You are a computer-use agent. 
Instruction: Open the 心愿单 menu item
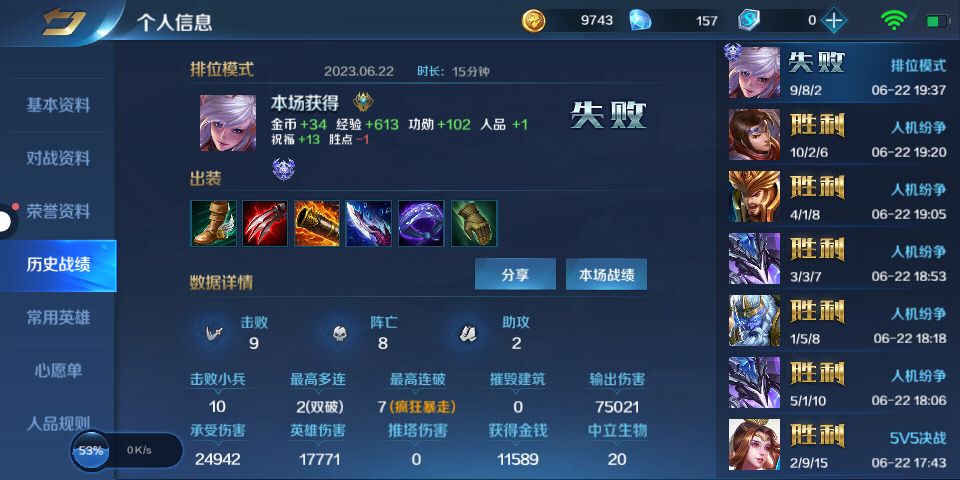point(58,370)
